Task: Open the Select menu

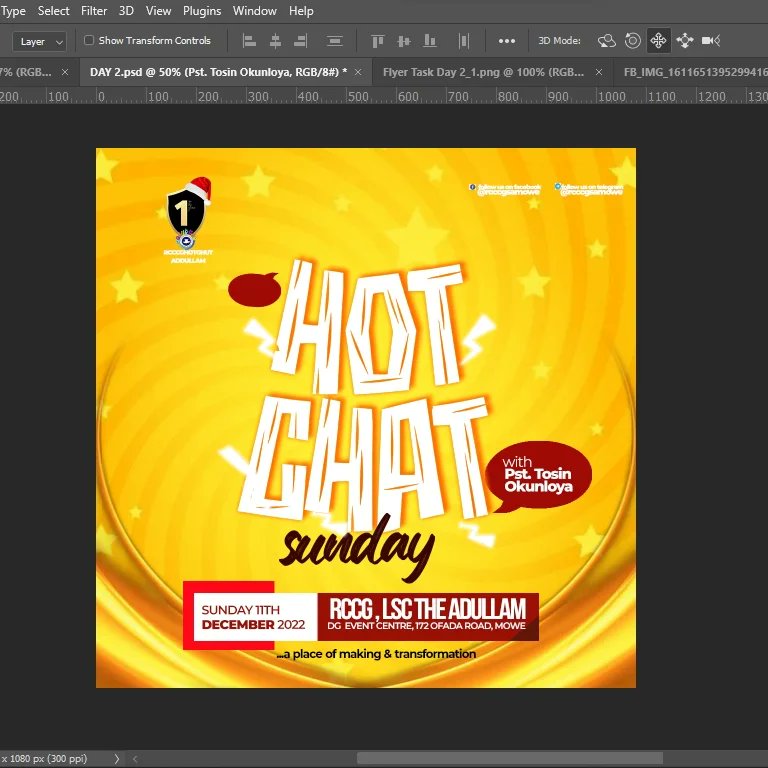Action: point(53,11)
